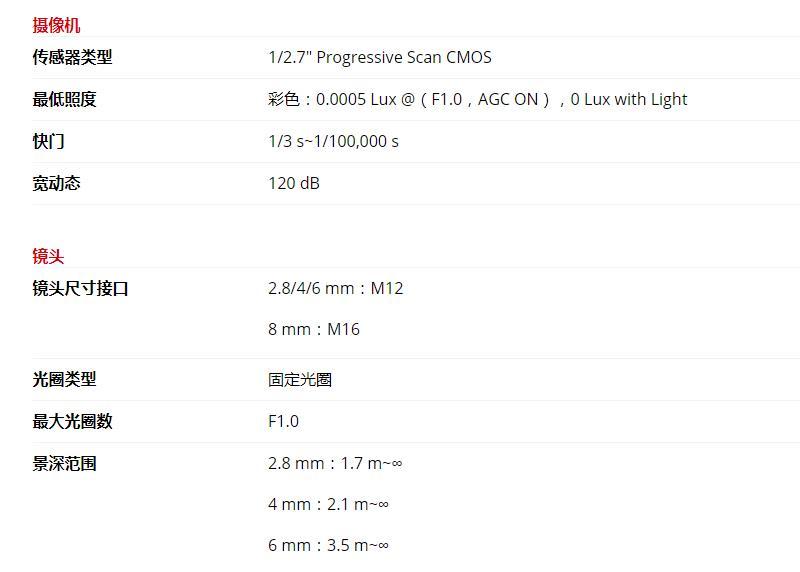Click the 1/2.7" Progressive Scan CMOS value
This screenshot has height=572, width=800.
coord(380,57)
